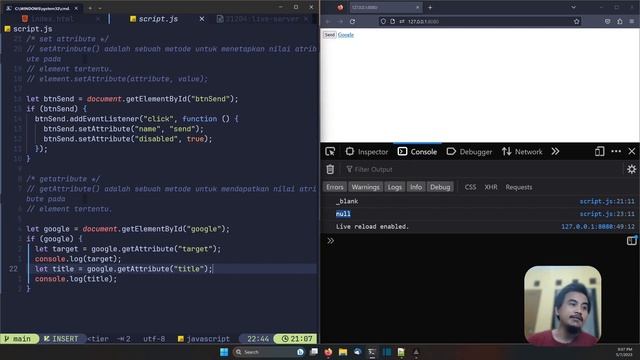
Task: Toggle the console split sidebar icon
Action: pyautogui.click(x=631, y=240)
